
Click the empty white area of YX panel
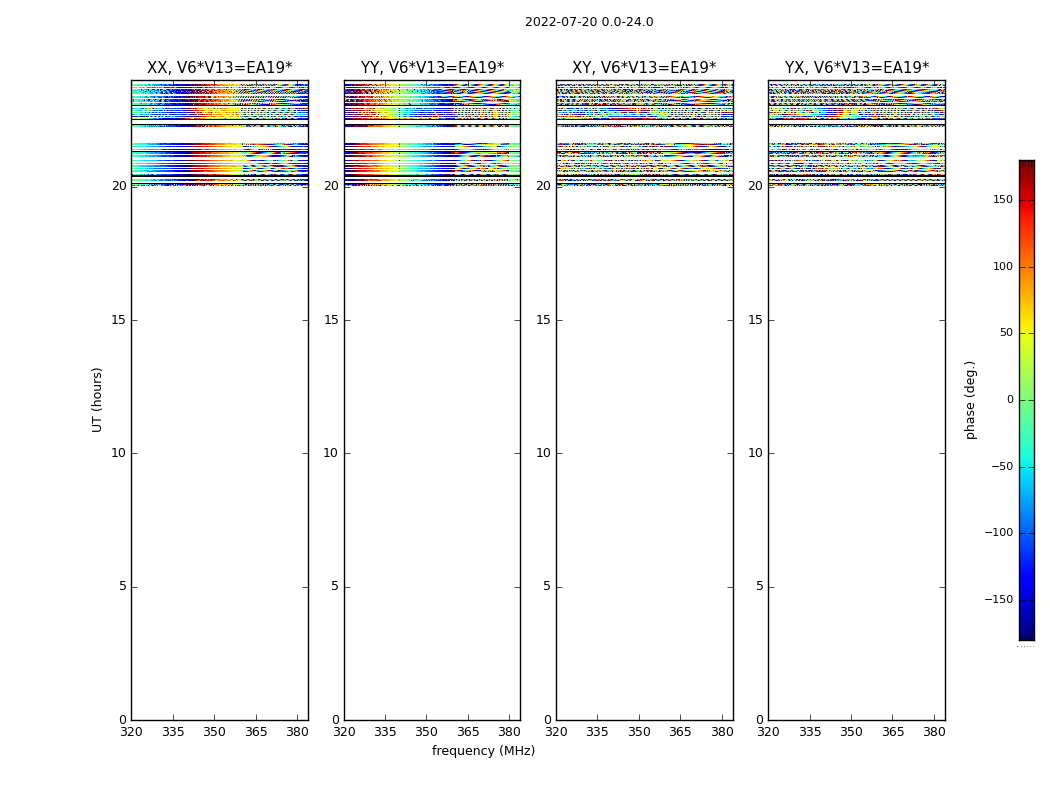pyautogui.click(x=856, y=450)
